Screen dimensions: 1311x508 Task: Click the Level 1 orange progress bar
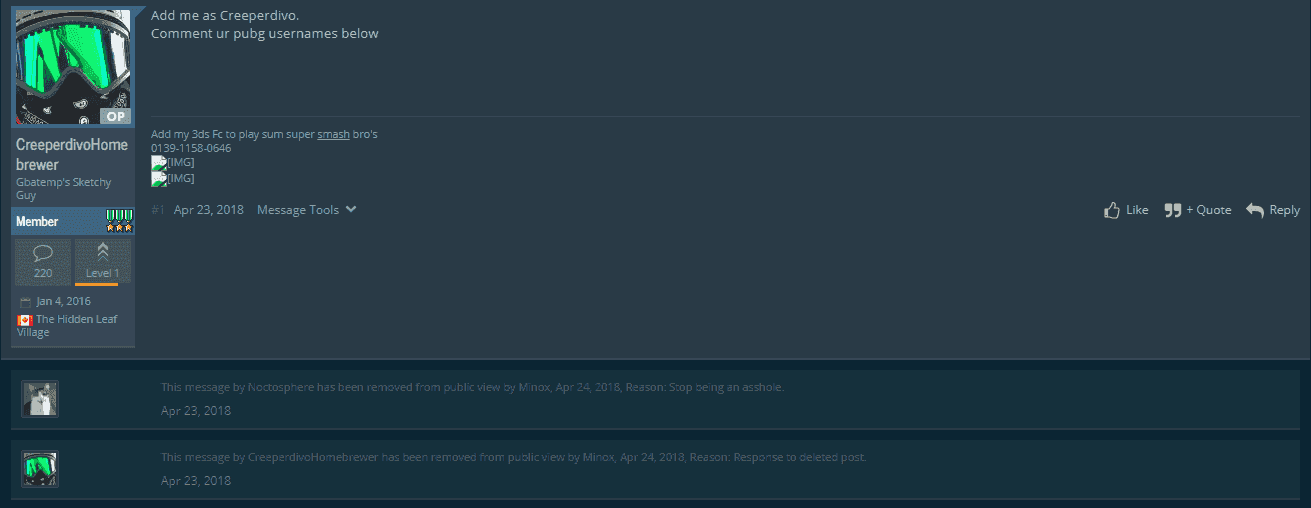(97, 284)
